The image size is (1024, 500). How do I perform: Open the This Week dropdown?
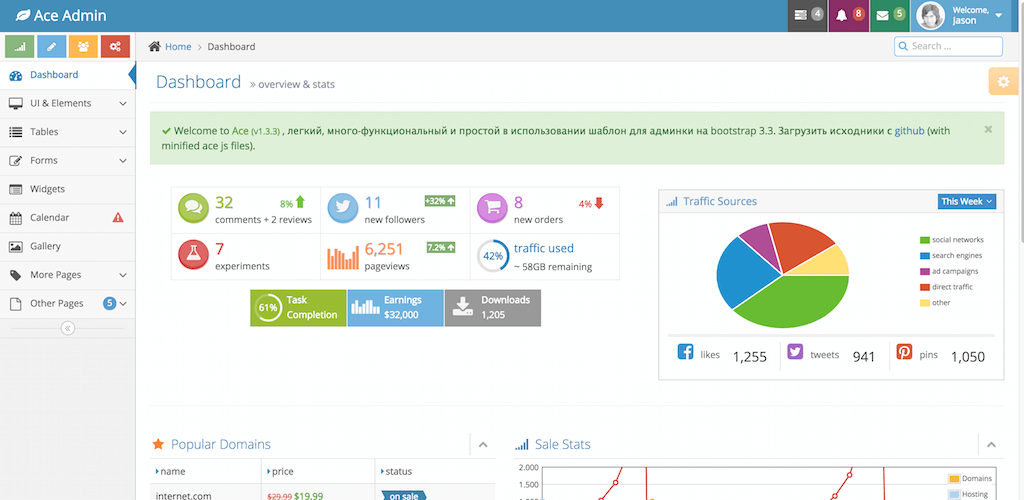click(967, 202)
